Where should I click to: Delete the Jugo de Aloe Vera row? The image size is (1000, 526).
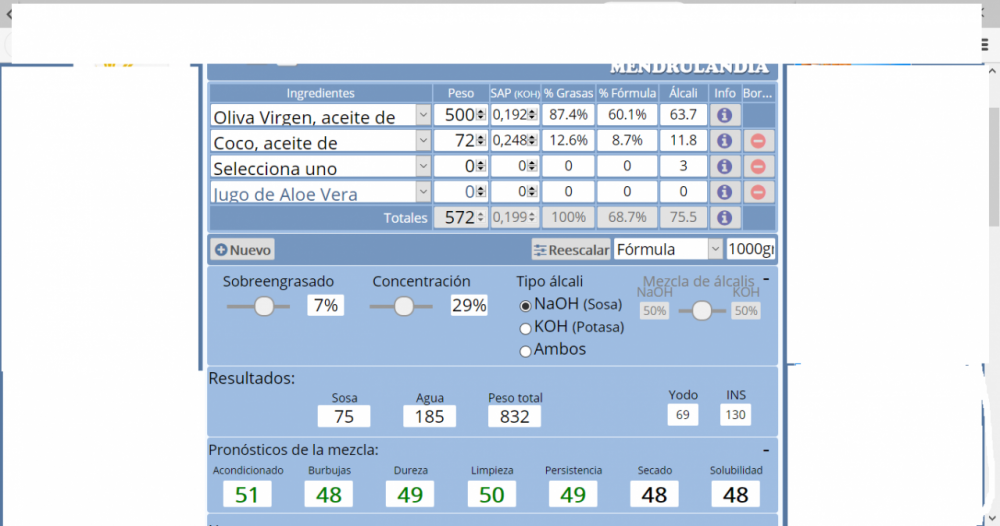pos(758,192)
